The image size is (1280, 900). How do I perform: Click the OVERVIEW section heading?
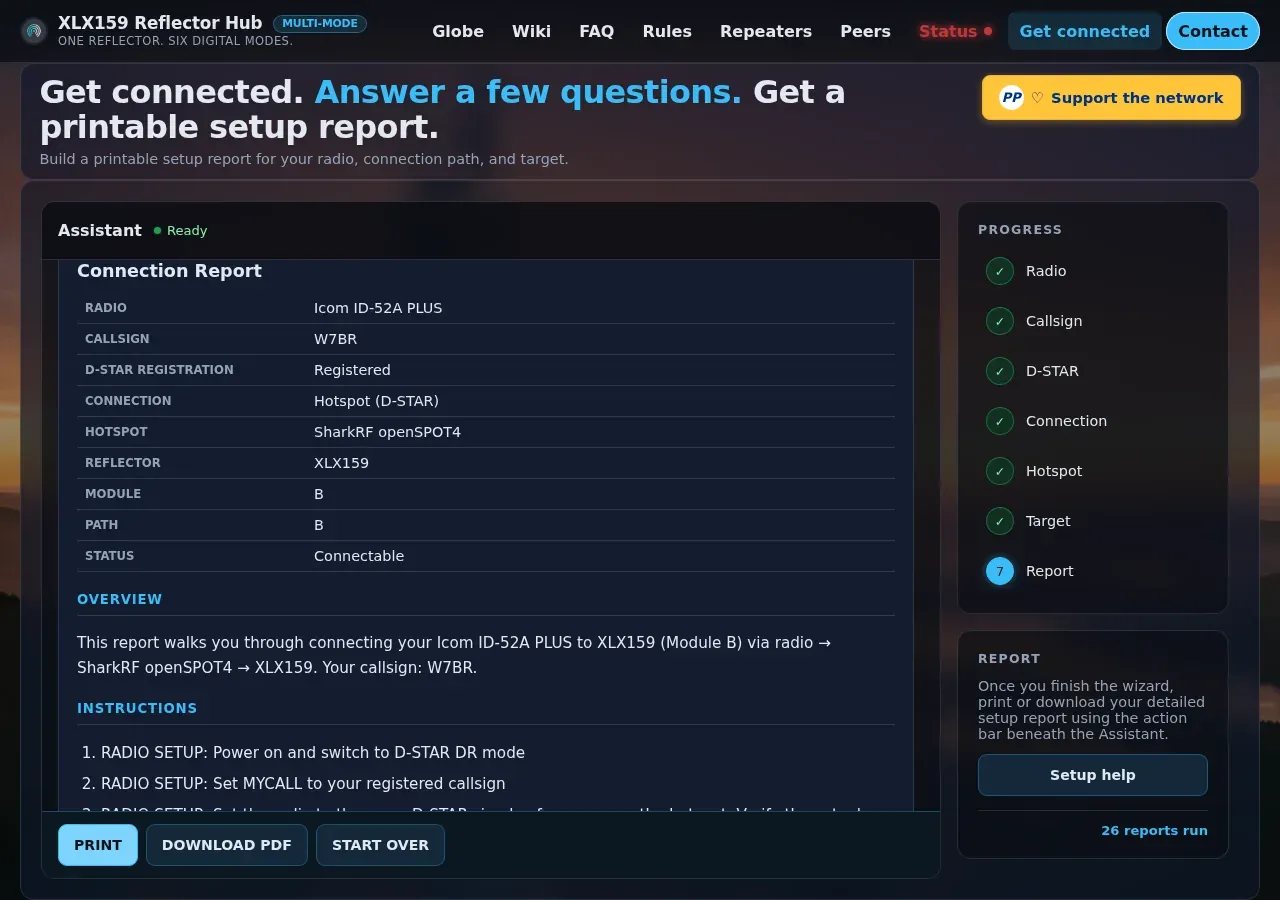(119, 599)
